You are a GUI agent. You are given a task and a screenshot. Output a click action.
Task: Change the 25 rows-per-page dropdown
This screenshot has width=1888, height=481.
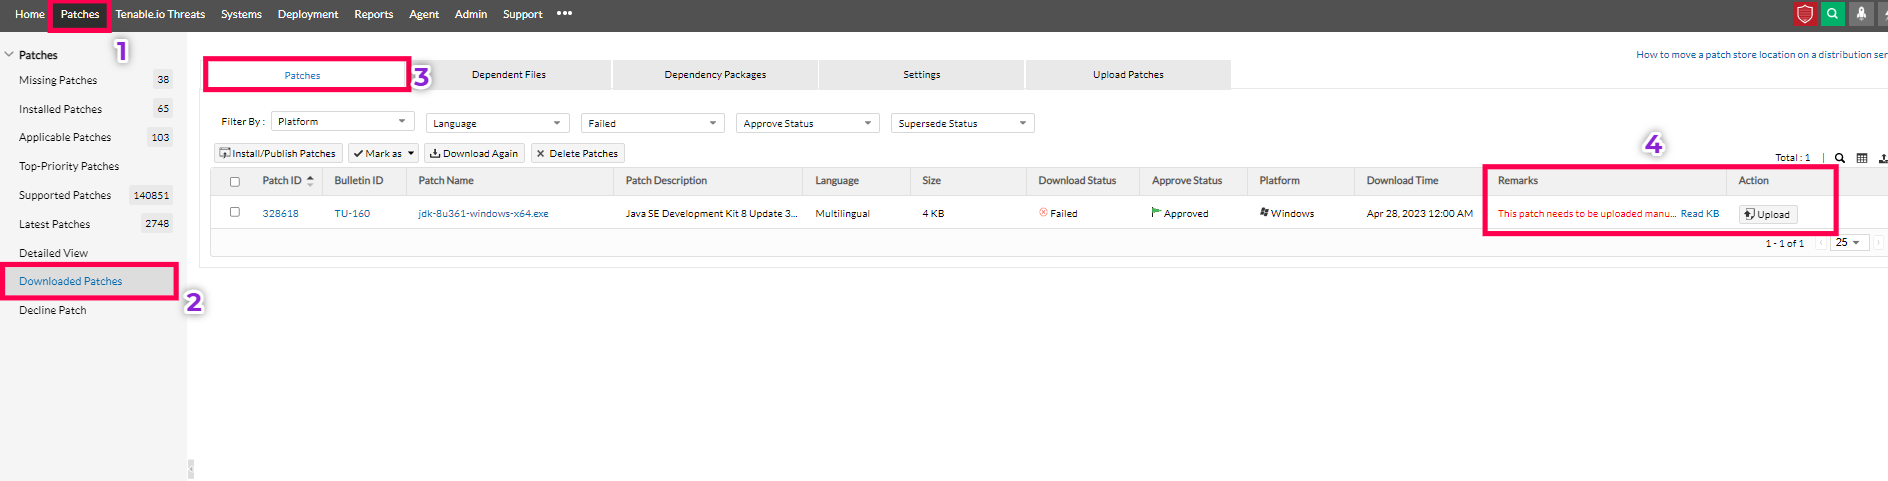coord(1849,243)
